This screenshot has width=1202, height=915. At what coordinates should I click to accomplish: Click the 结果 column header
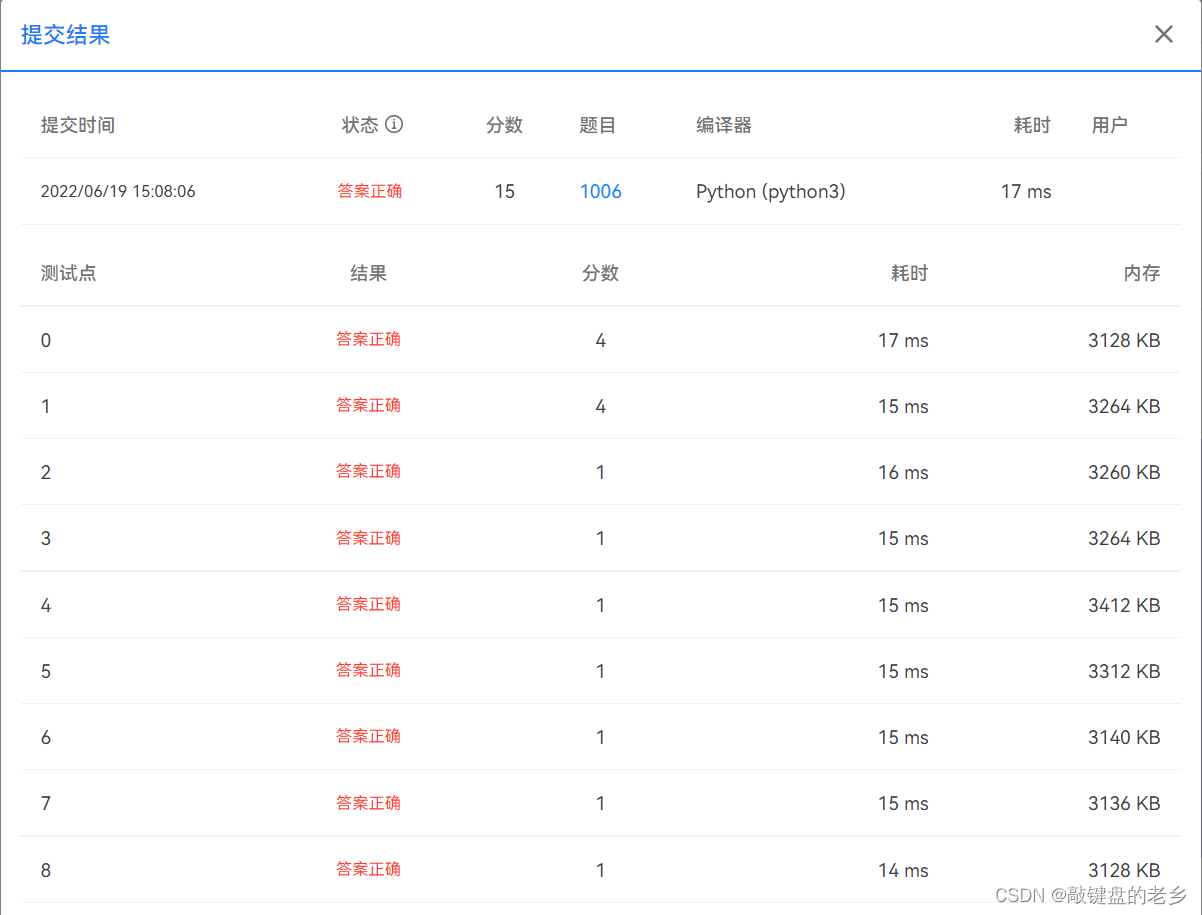click(x=368, y=273)
